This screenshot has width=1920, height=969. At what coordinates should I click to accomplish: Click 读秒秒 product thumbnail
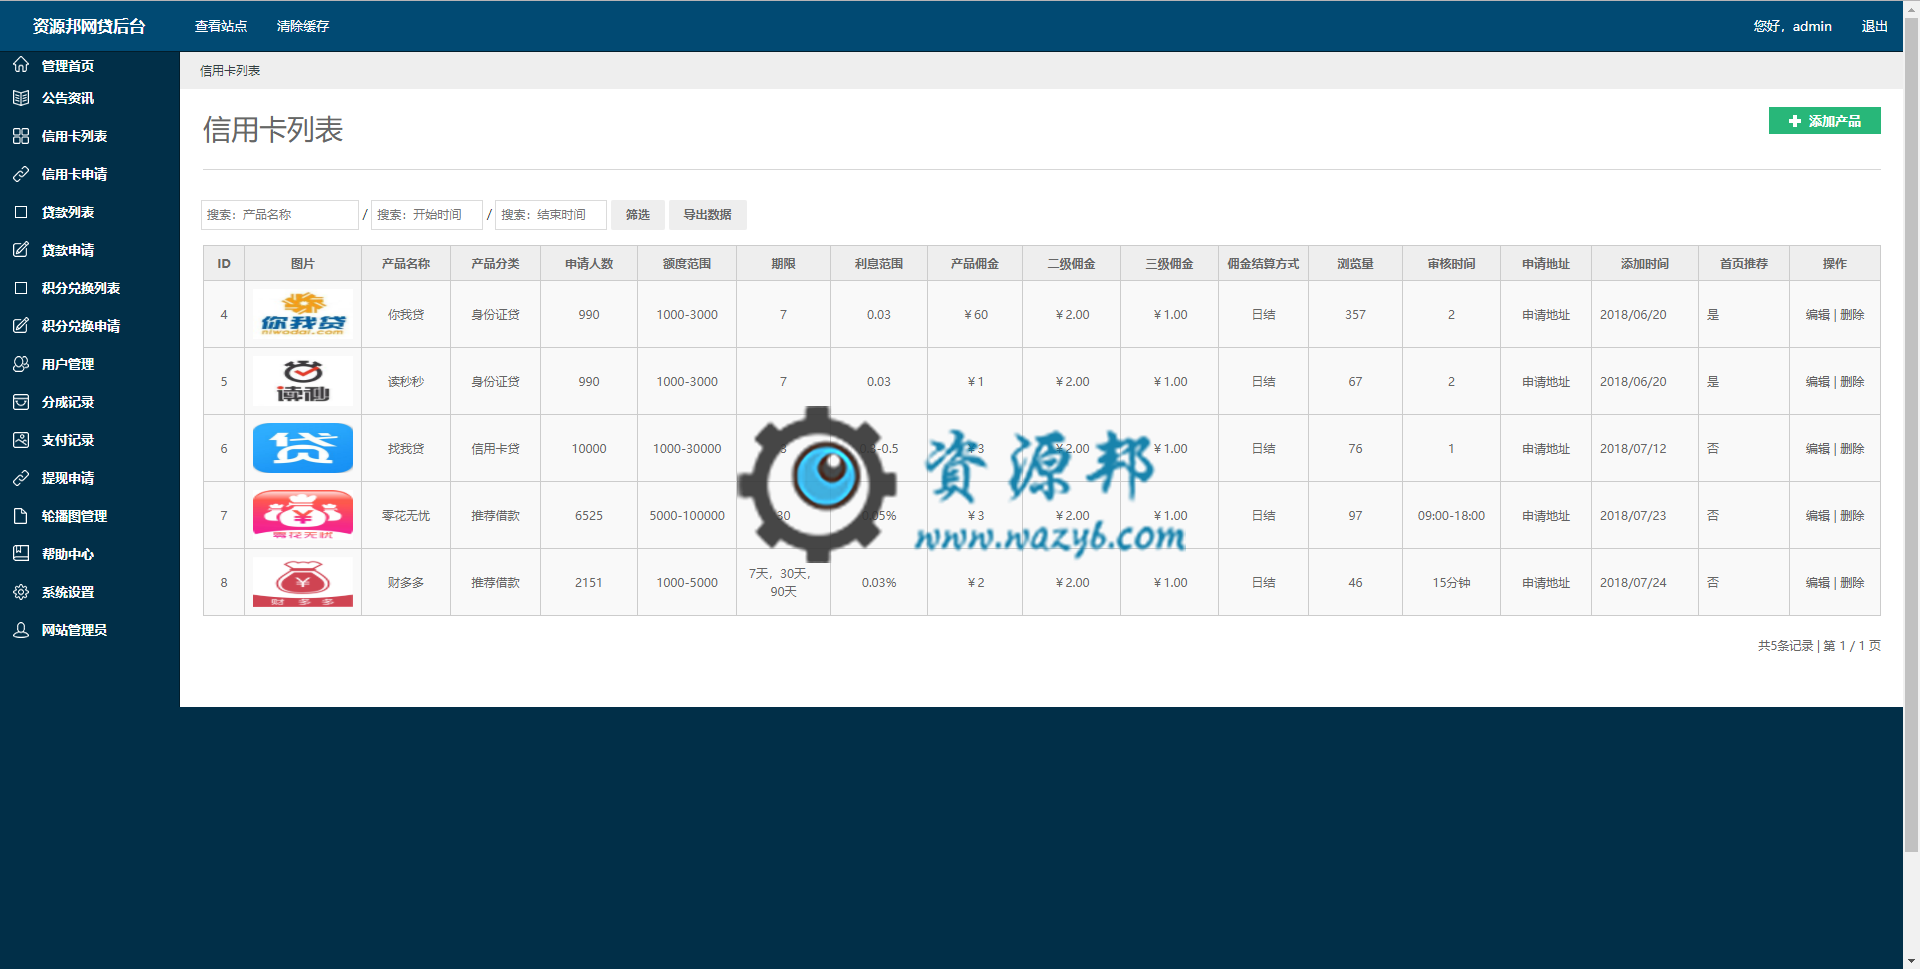coord(303,381)
